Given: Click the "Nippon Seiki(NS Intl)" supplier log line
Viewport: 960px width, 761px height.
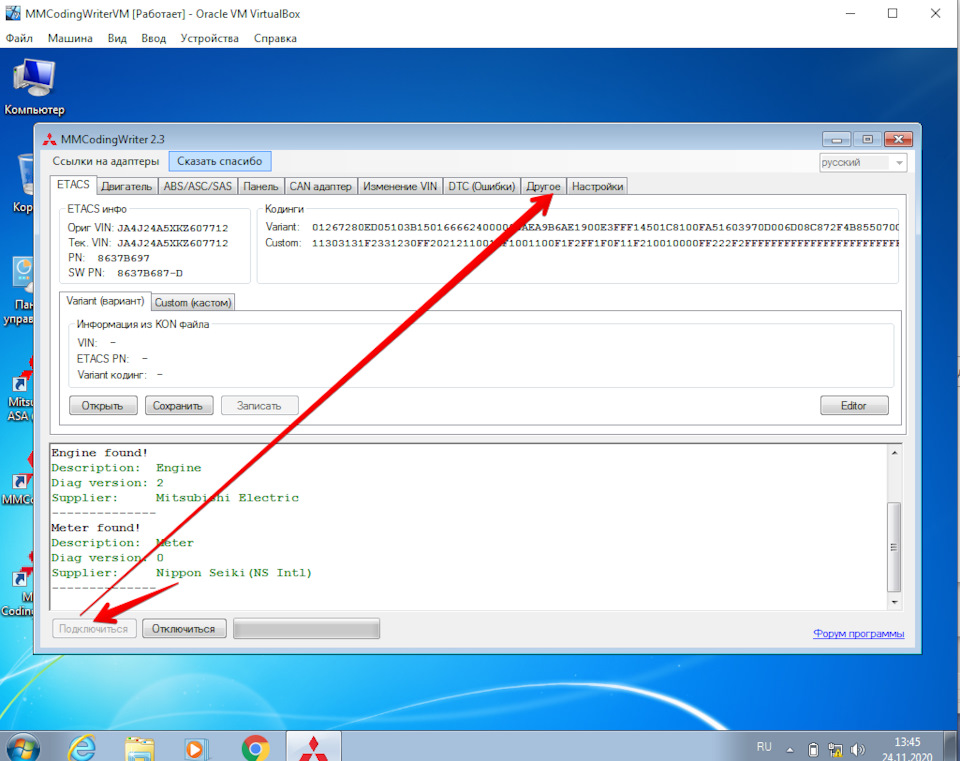Looking at the screenshot, I should pos(182,573).
